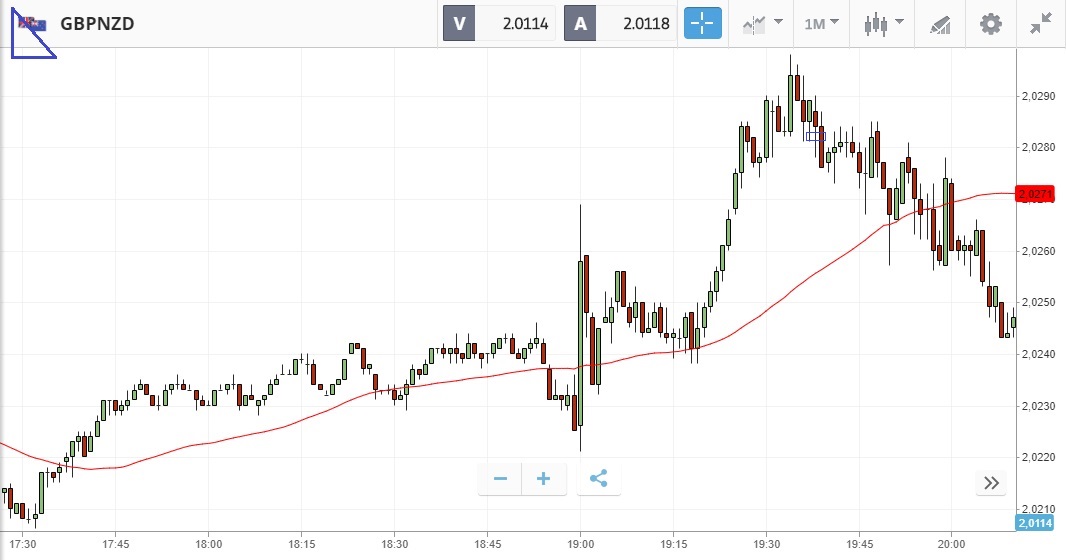1066x560 pixels.
Task: Click the GBPNZD flag icon
Action: (31, 23)
